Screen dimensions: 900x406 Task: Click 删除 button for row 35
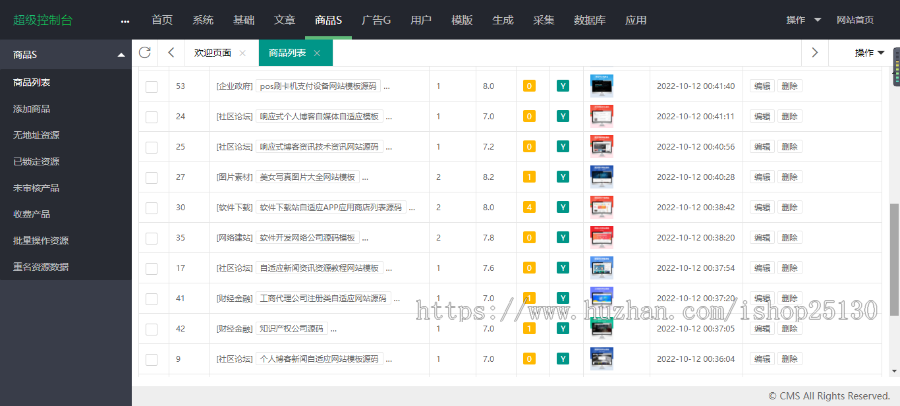[x=789, y=237]
